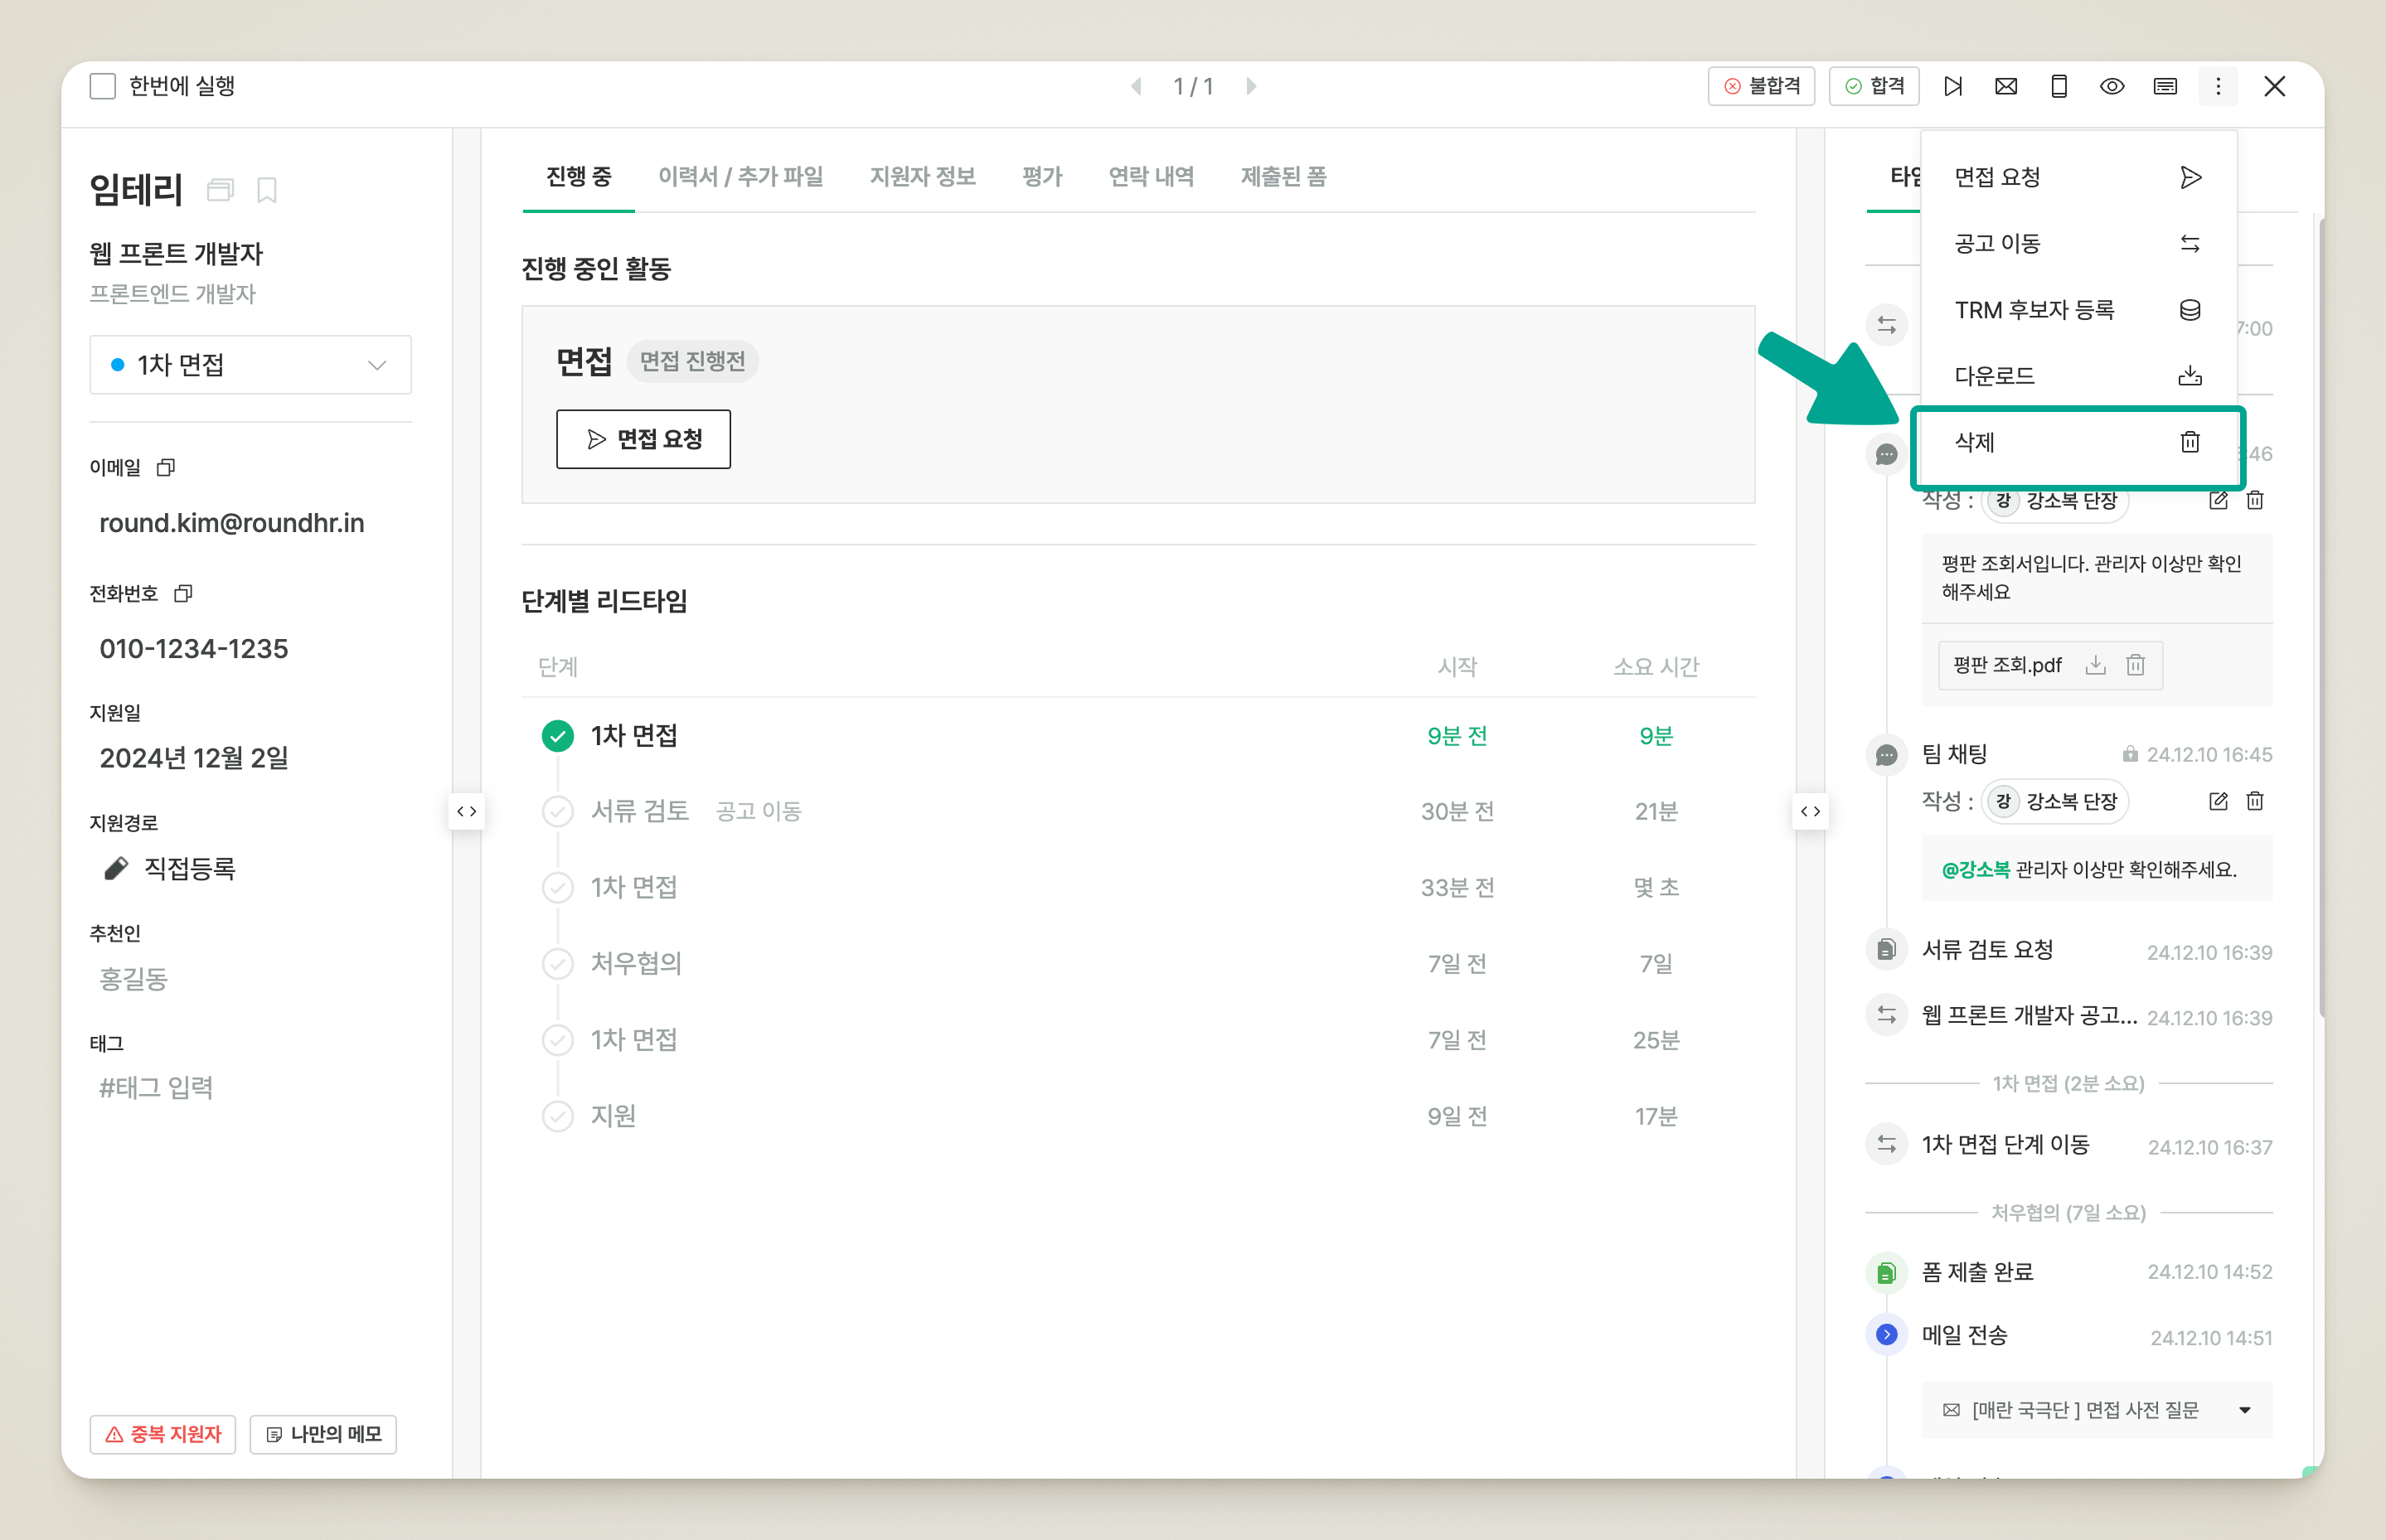This screenshot has width=2386, height=1540.
Task: Open the 1차 면접 stage dropdown
Action: 250,365
